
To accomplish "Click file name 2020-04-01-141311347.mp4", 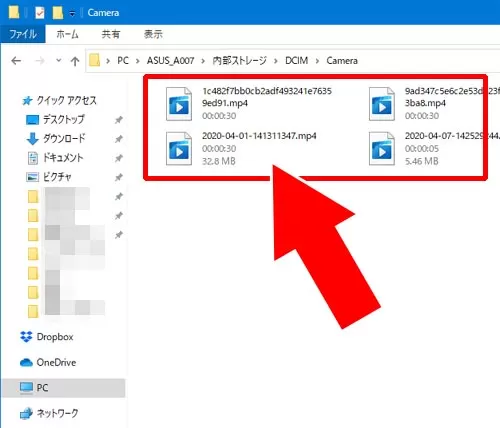I will 259,136.
